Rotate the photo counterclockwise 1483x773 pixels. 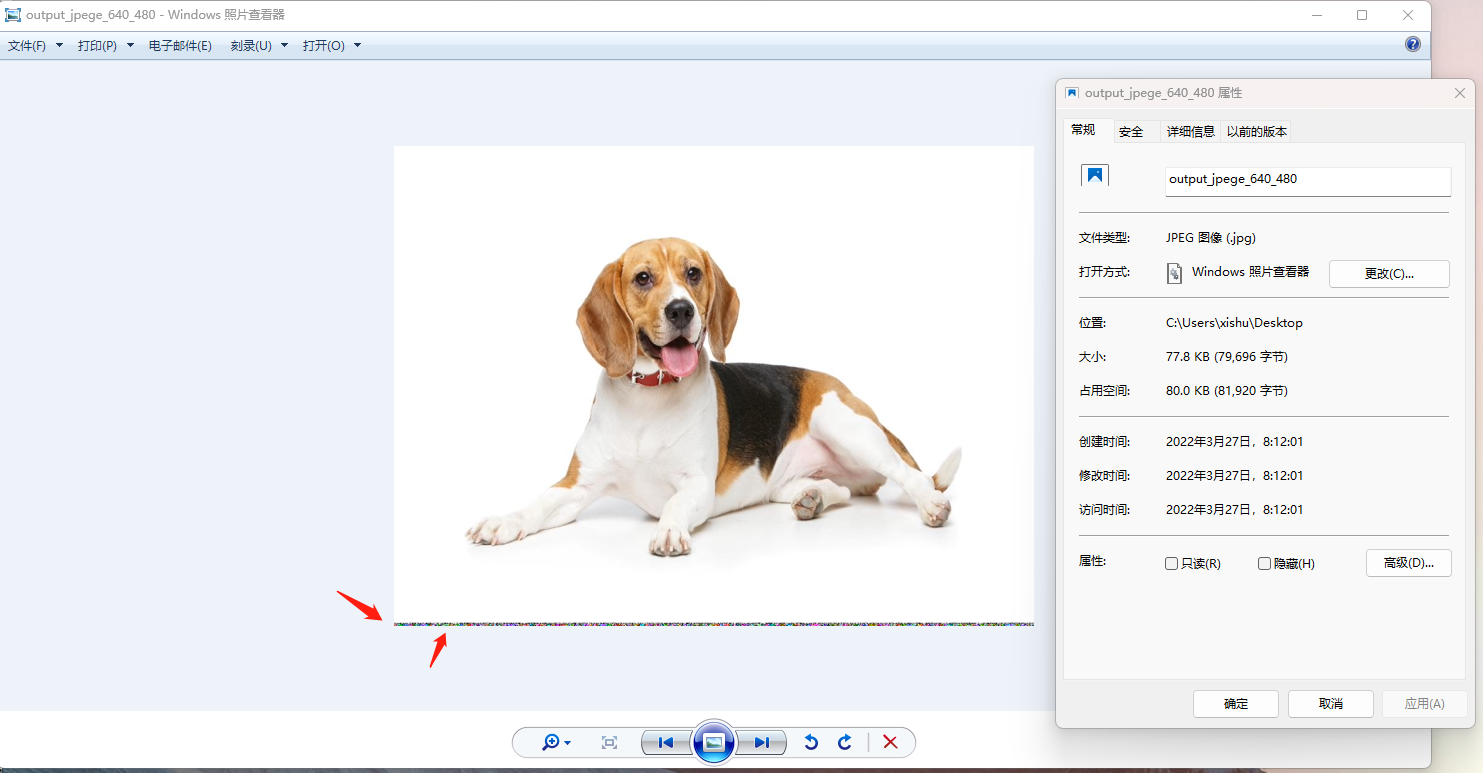(x=811, y=742)
